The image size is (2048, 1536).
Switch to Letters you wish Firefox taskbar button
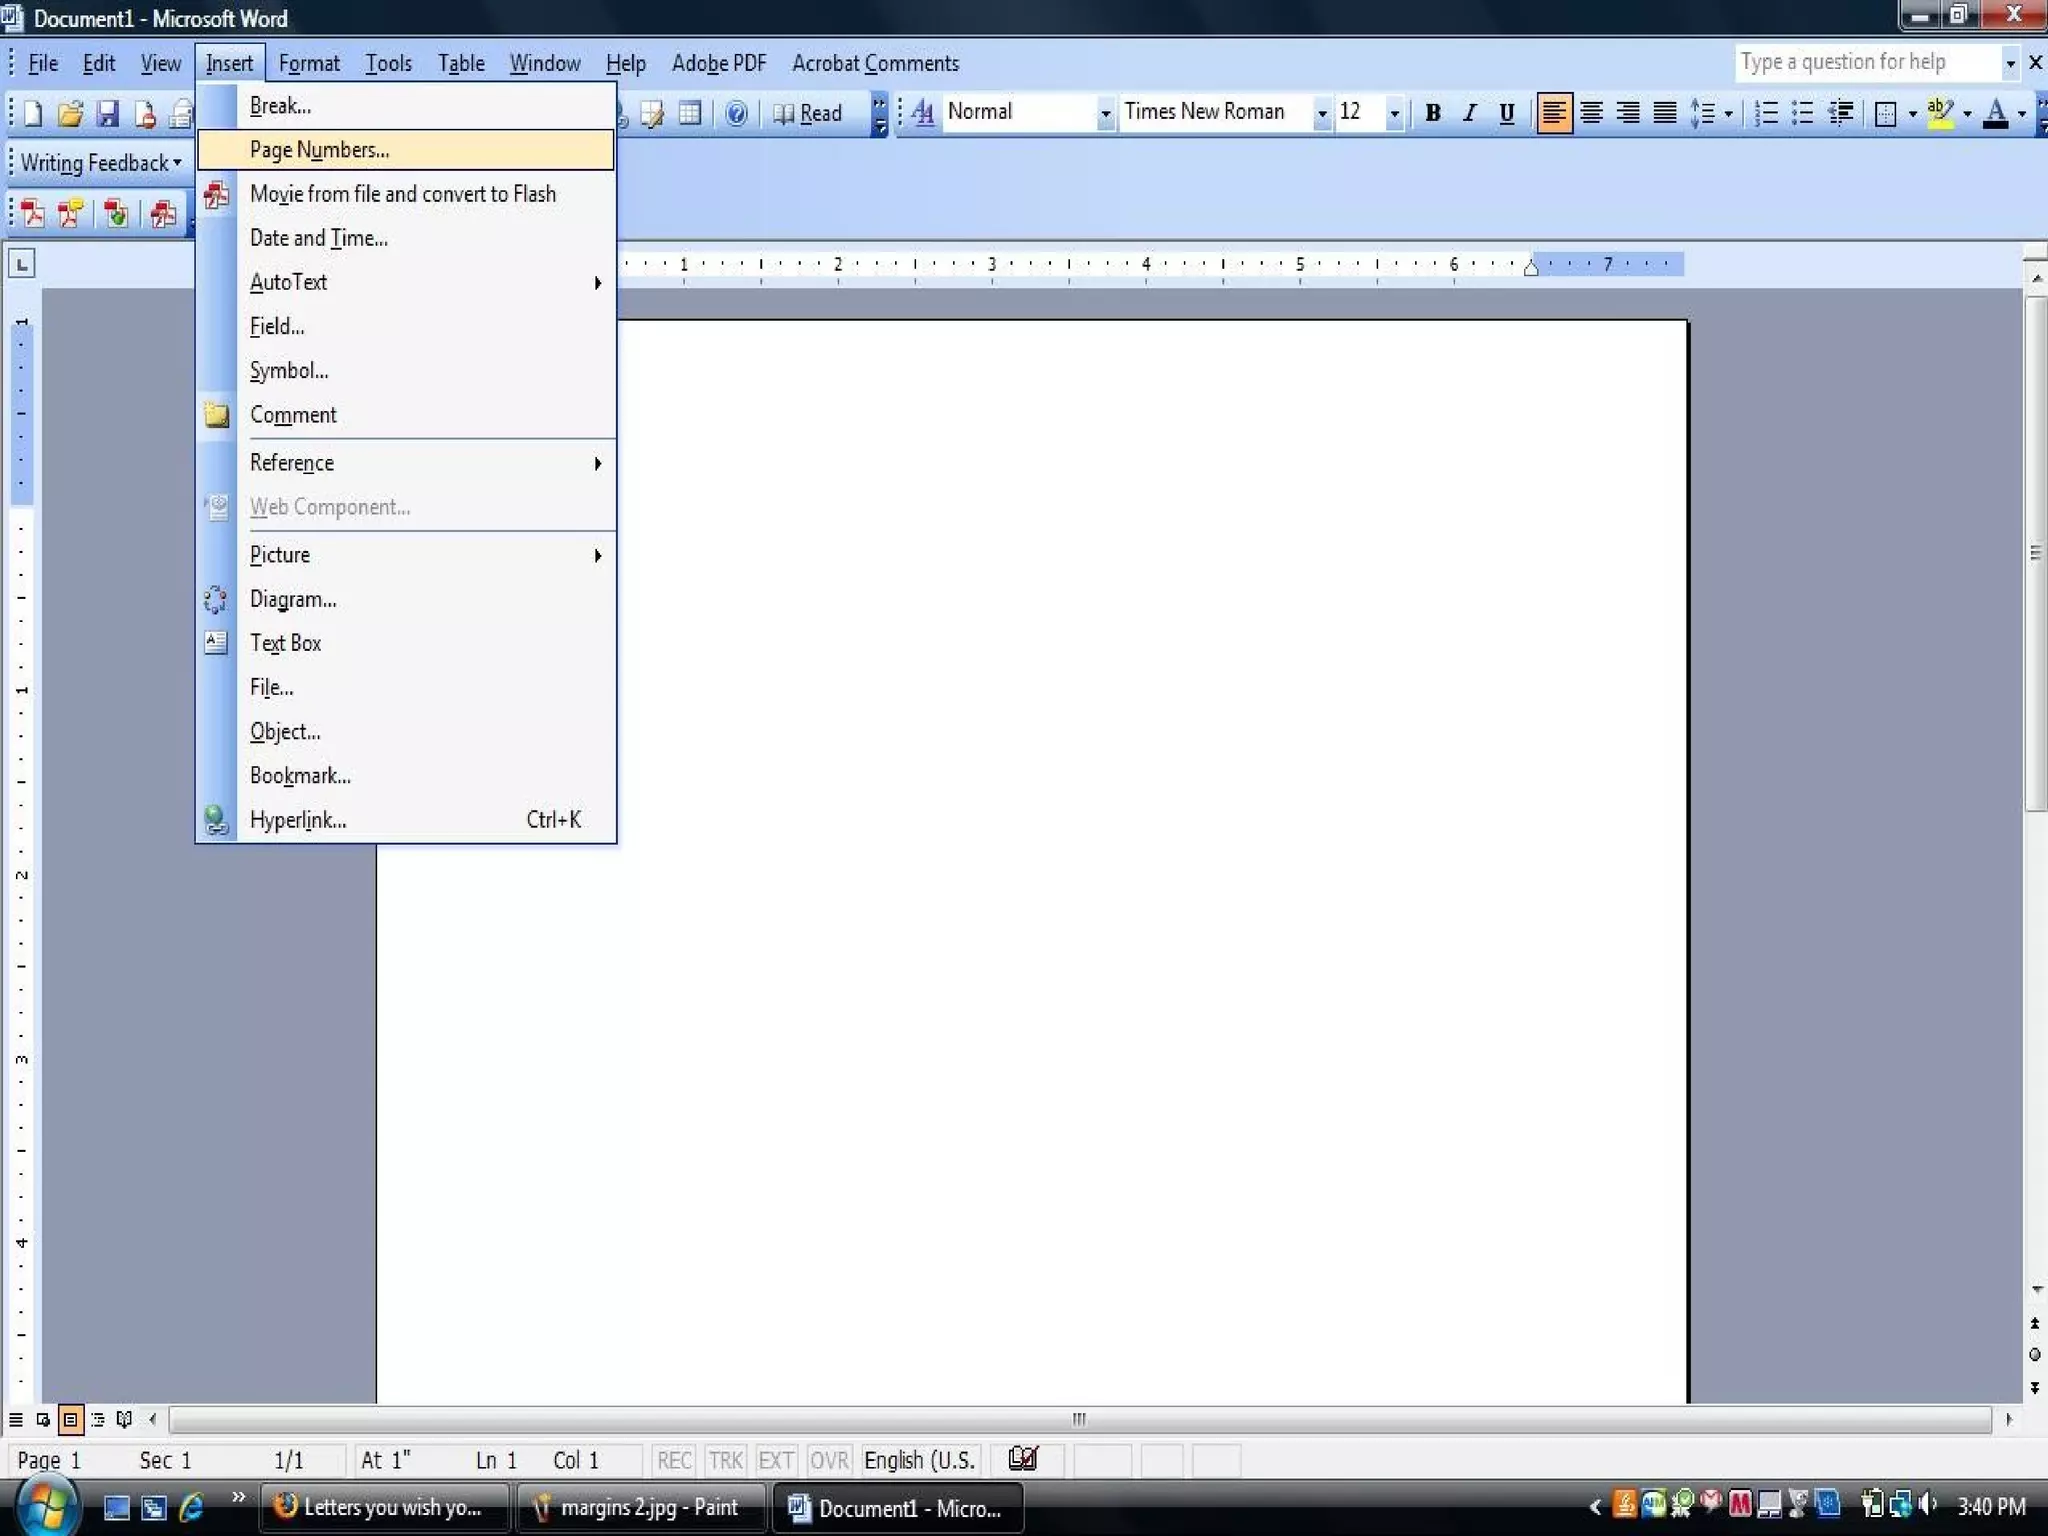385,1507
